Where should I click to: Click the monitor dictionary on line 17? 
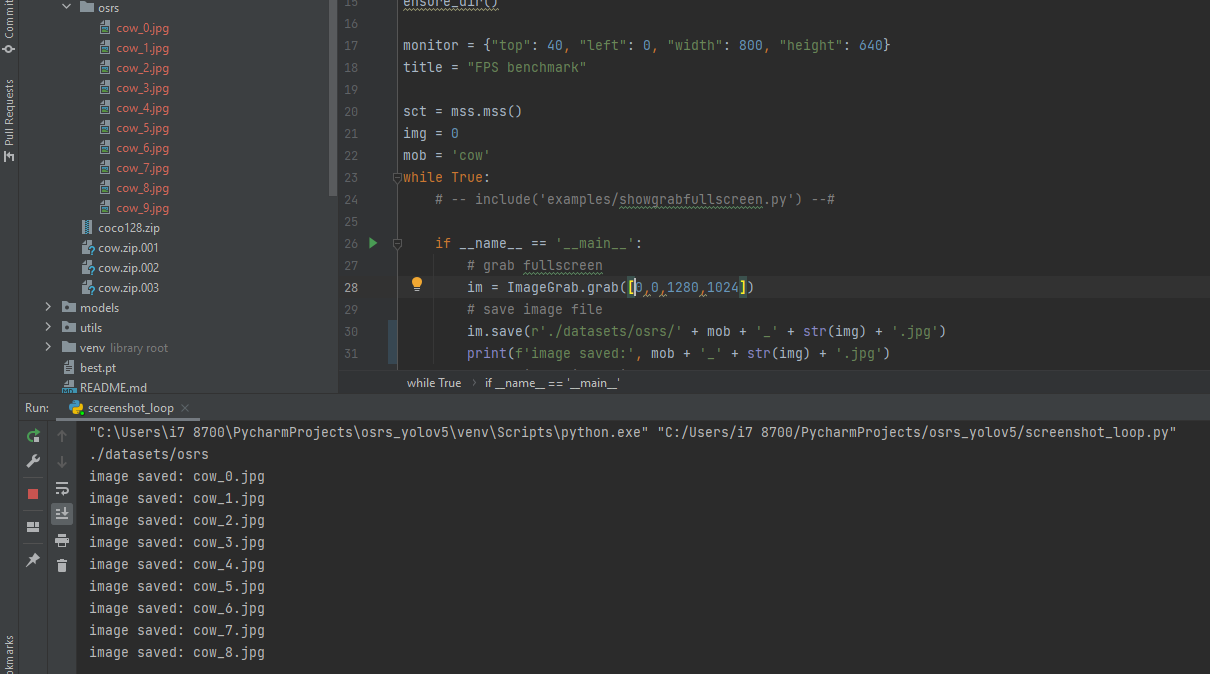646,46
